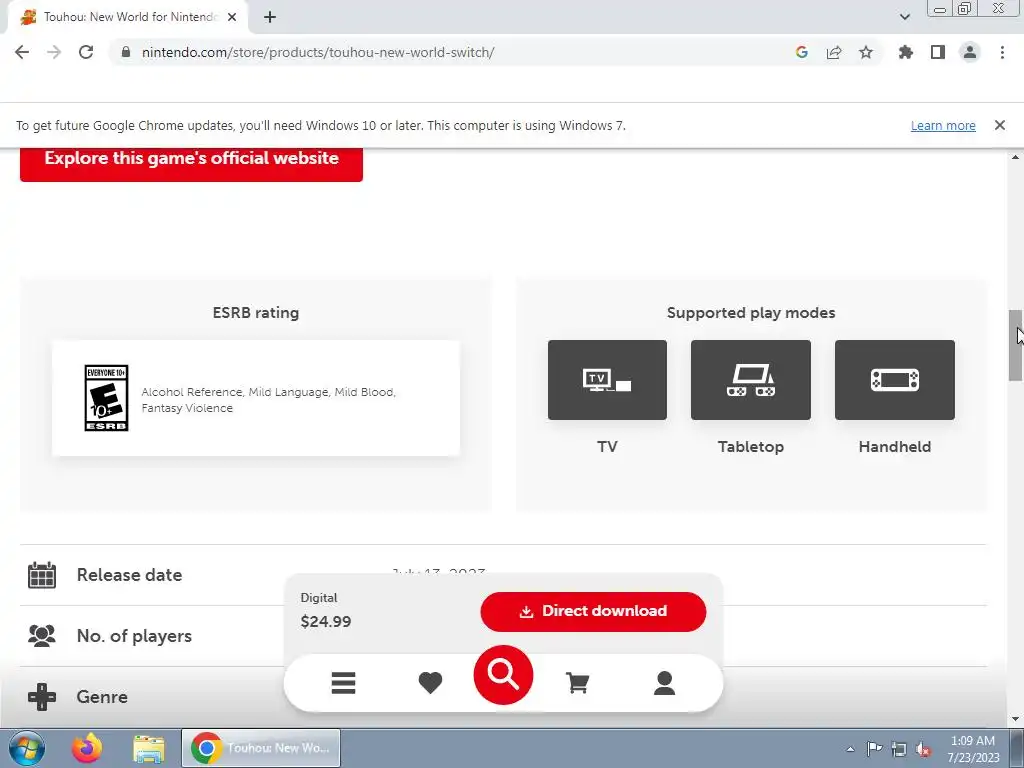The width and height of the screenshot is (1024, 768).
Task: Click the scrollbar up arrow
Action: click(1016, 157)
